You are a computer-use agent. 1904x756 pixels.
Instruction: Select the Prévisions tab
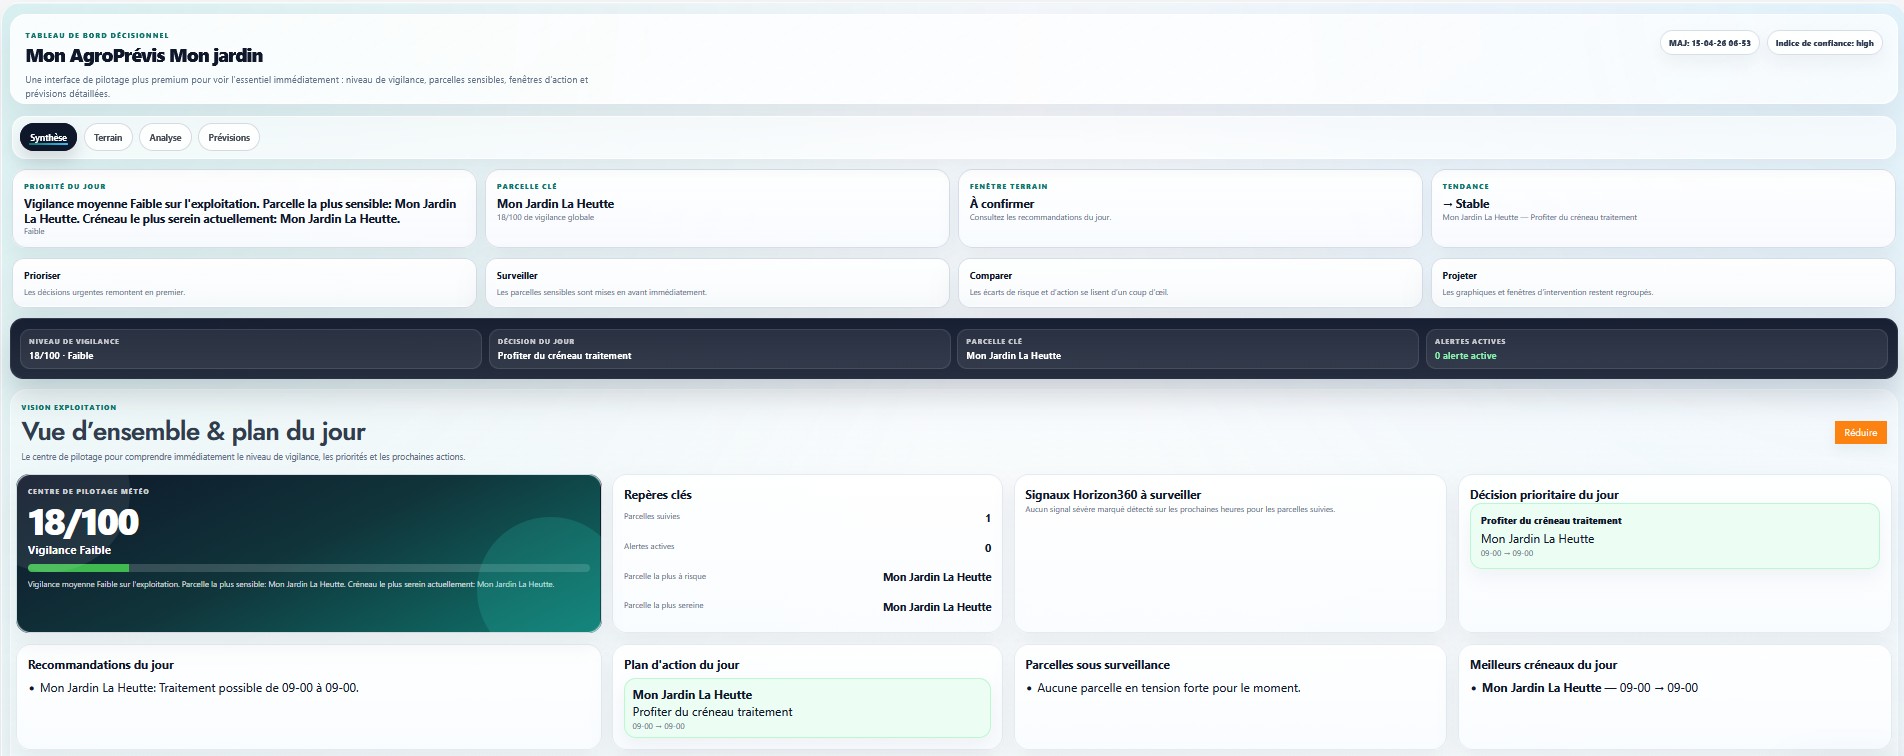[229, 138]
